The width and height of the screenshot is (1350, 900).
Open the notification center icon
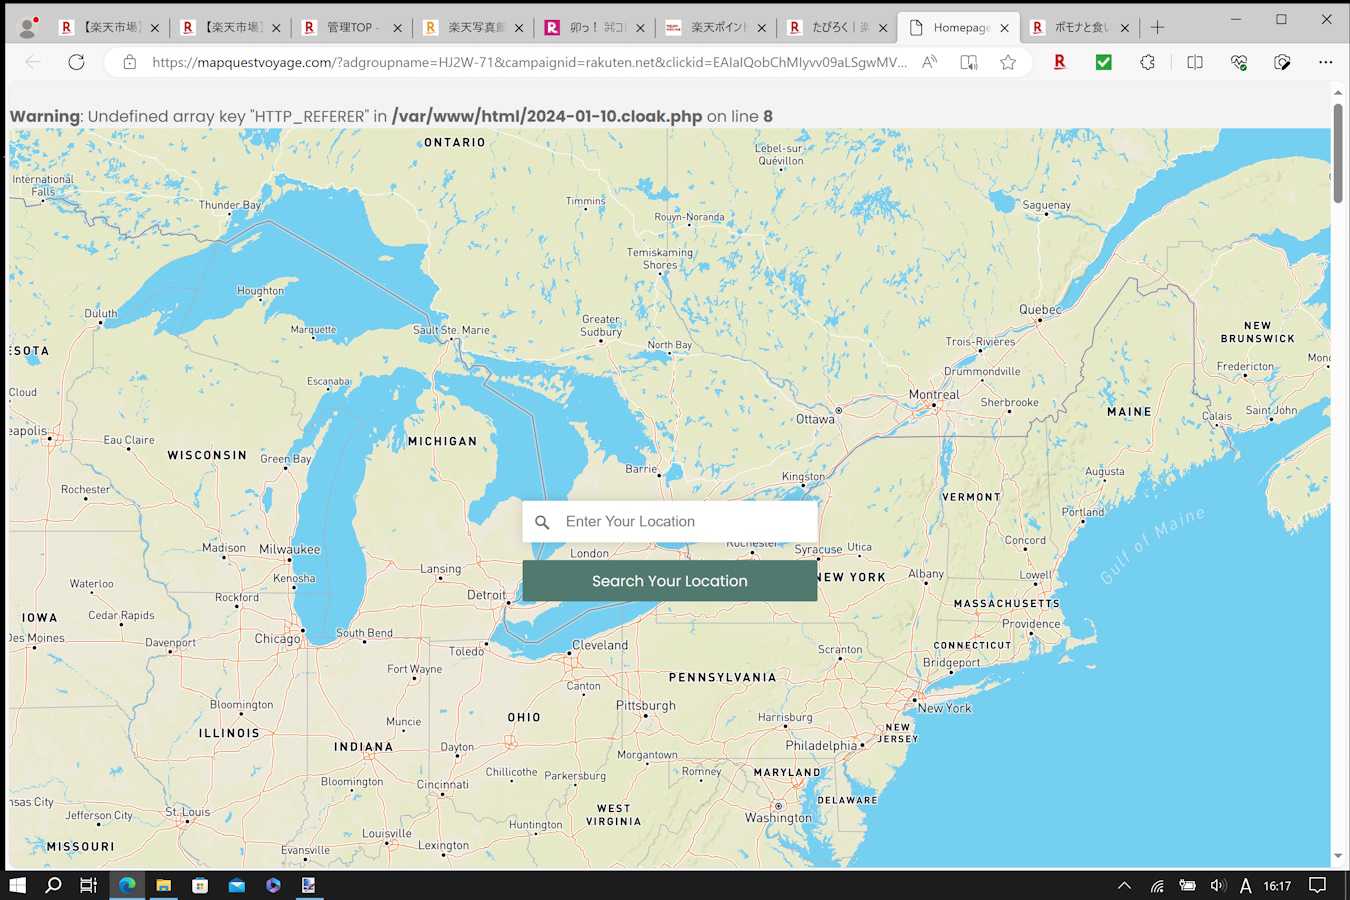1317,885
